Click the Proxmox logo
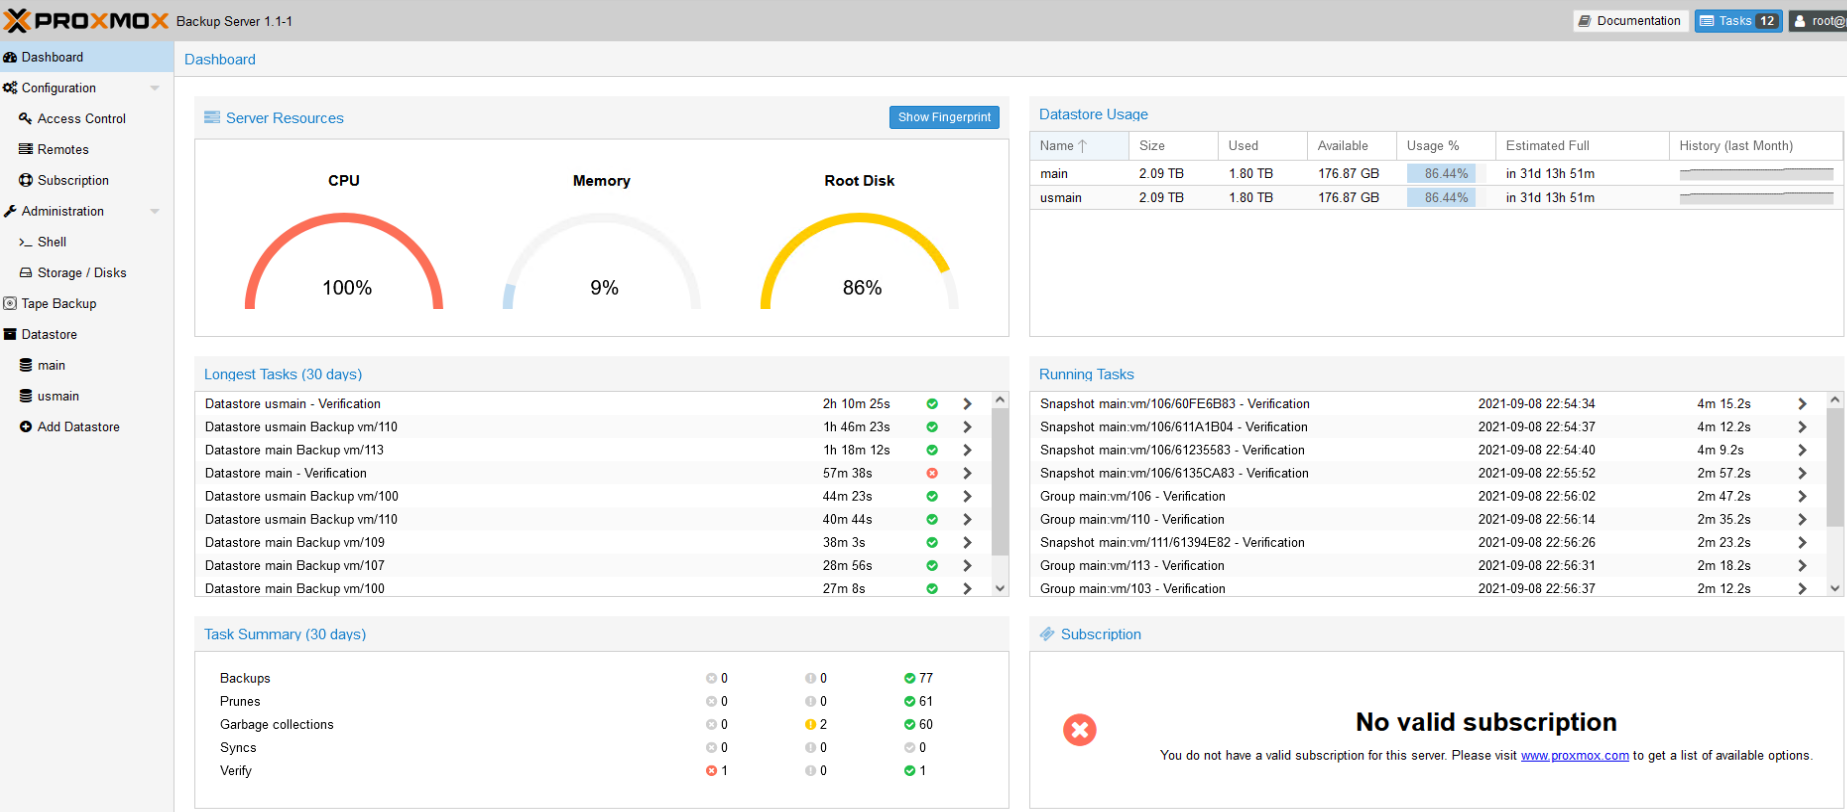Viewport: 1847px width, 812px height. click(x=87, y=20)
